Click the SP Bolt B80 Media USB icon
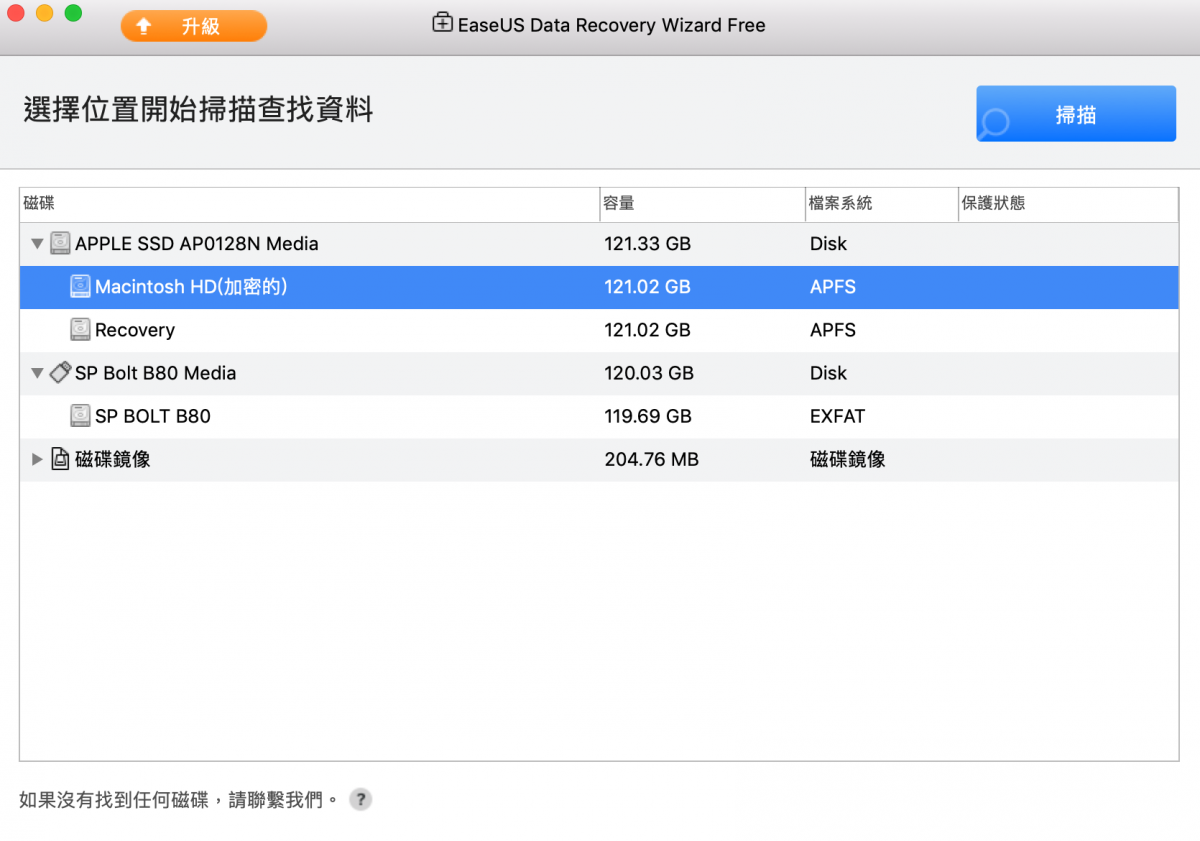Image resolution: width=1200 pixels, height=841 pixels. point(60,373)
